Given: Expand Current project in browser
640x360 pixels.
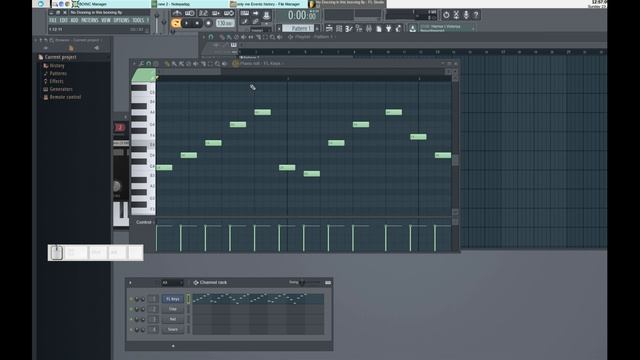Looking at the screenshot, I should [60, 57].
